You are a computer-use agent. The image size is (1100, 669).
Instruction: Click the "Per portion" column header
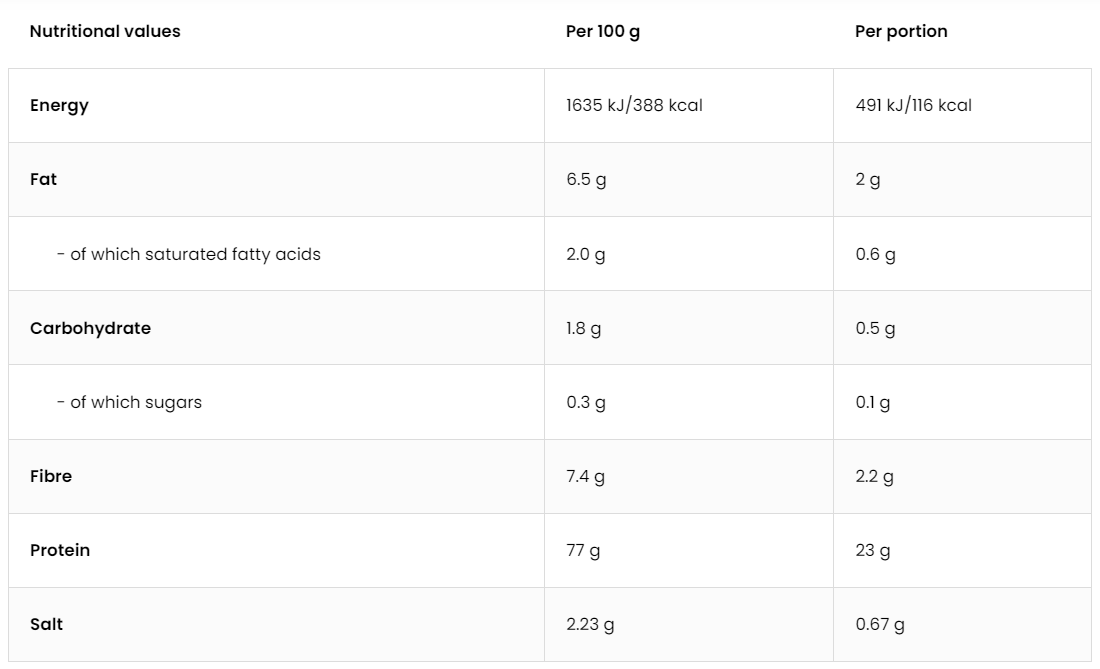click(901, 31)
